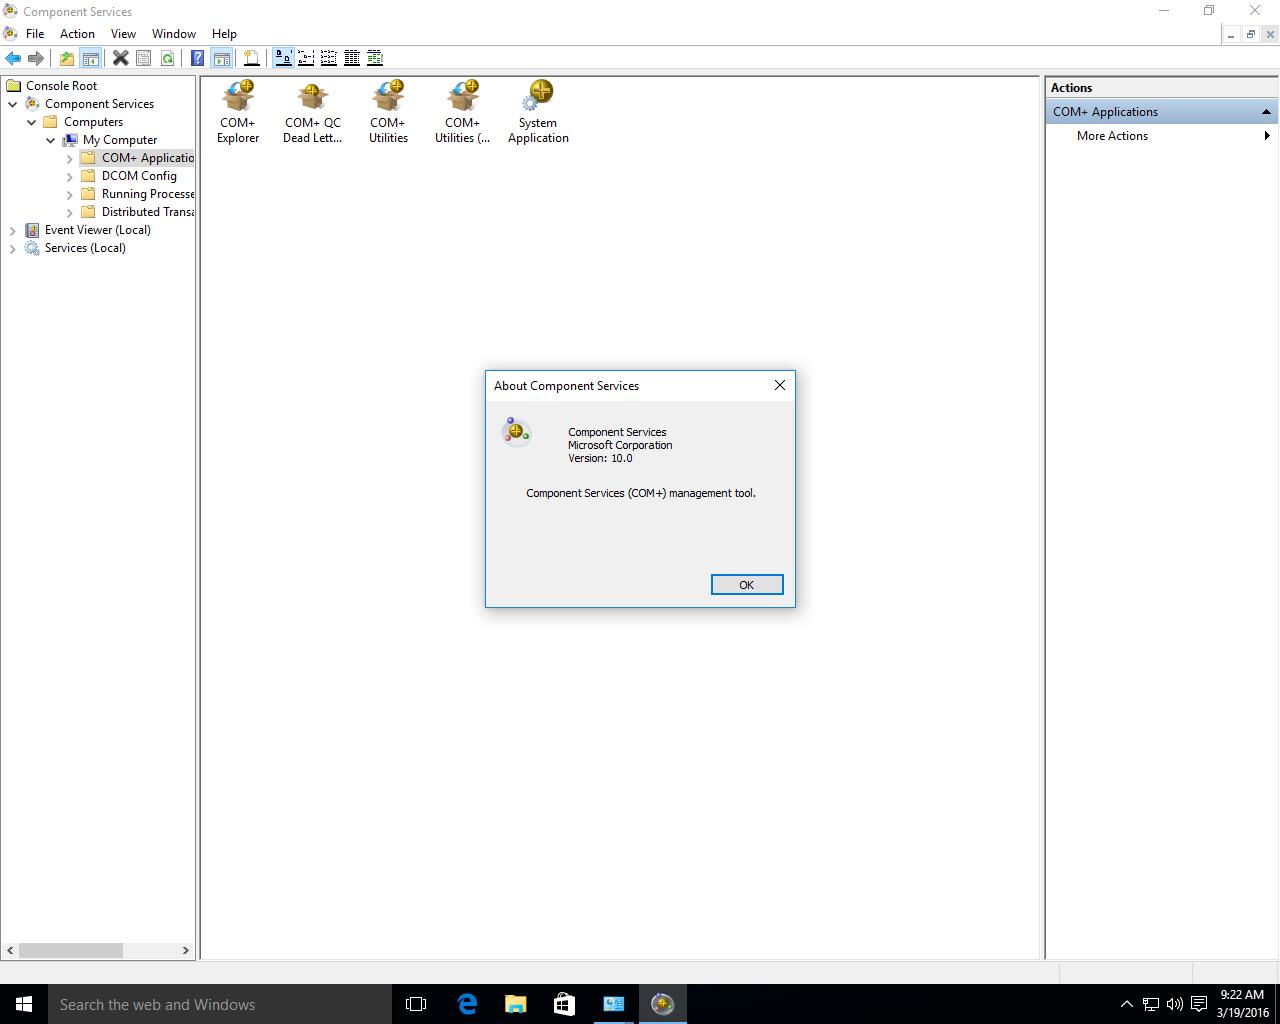Open Task View on taskbar

tap(416, 1004)
